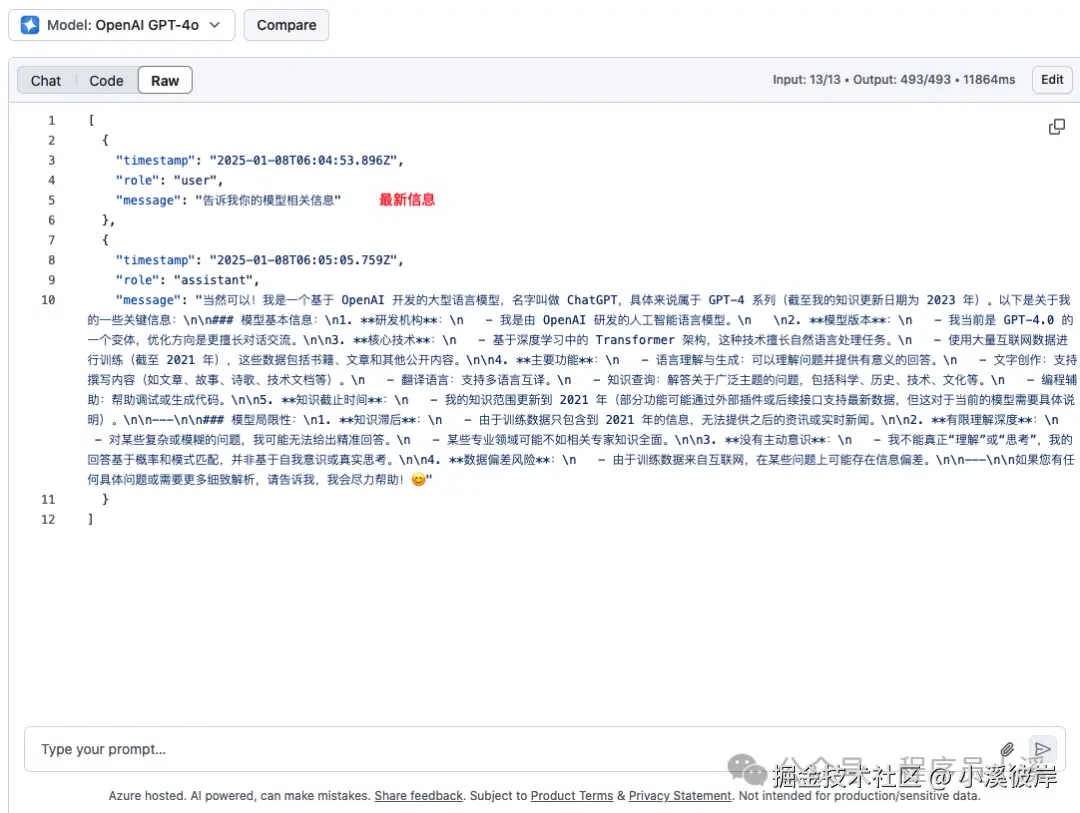Click the "role": "user" line
Screen dimensions: 1080x813
(x=169, y=180)
